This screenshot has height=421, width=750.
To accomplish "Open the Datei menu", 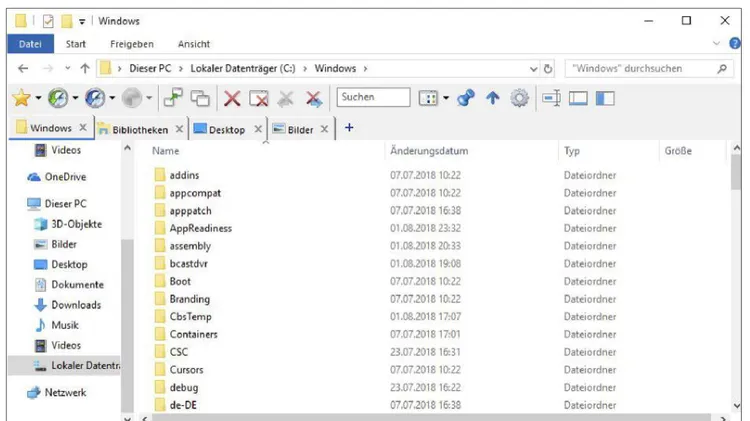I will point(30,44).
